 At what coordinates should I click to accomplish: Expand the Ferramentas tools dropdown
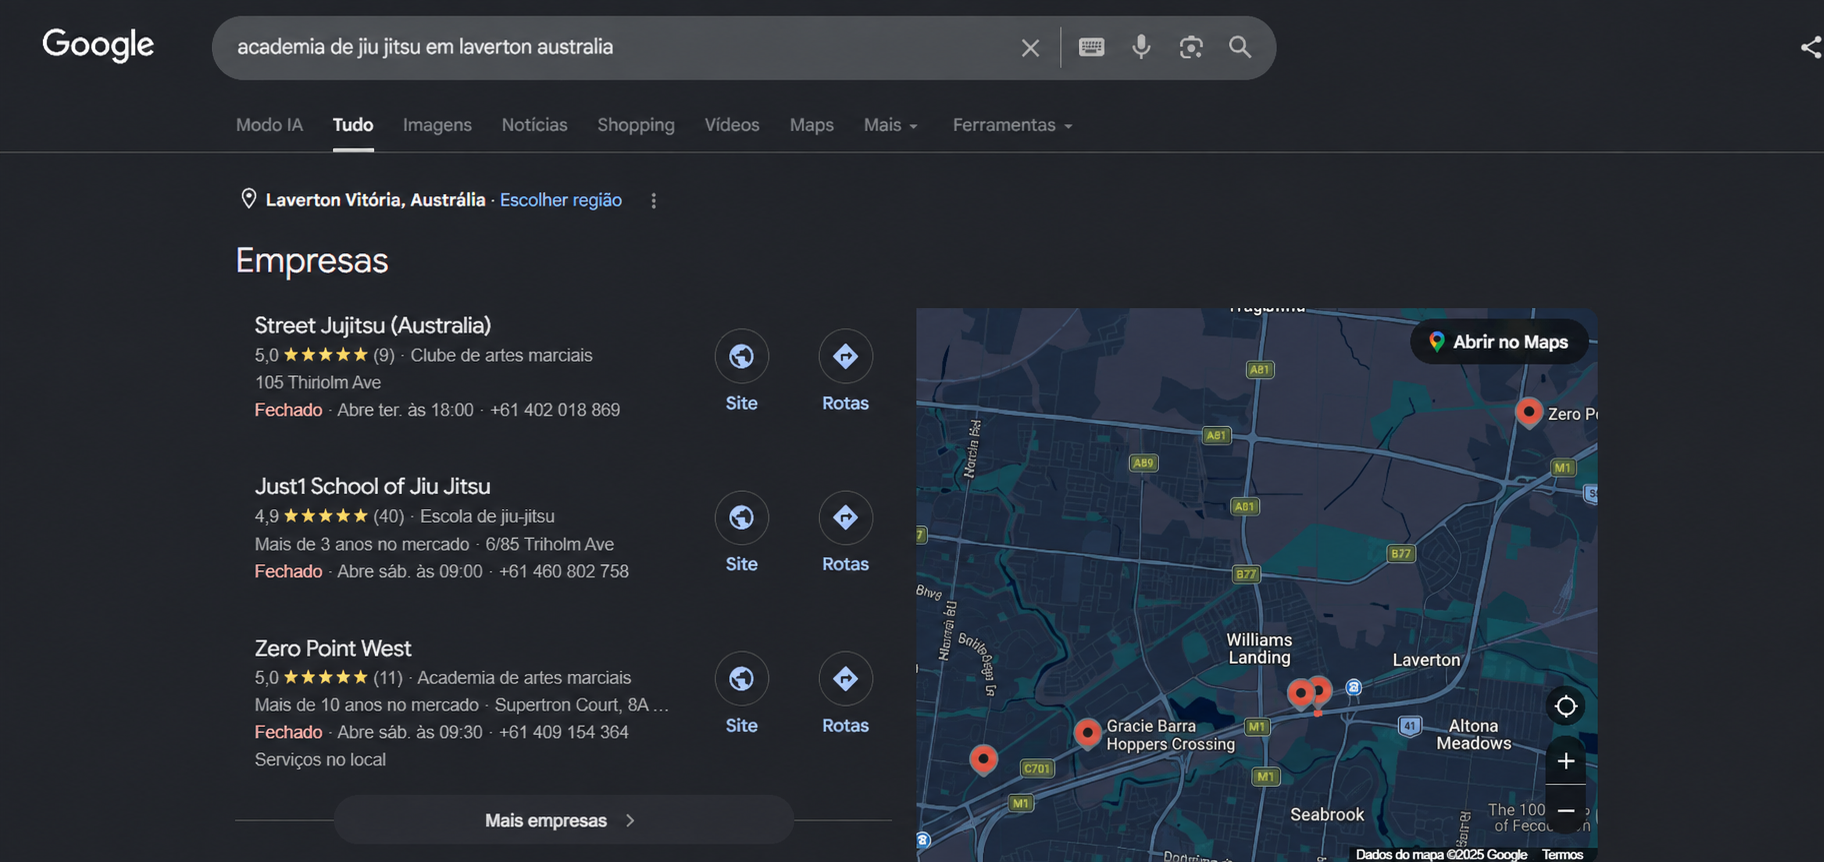click(1012, 125)
